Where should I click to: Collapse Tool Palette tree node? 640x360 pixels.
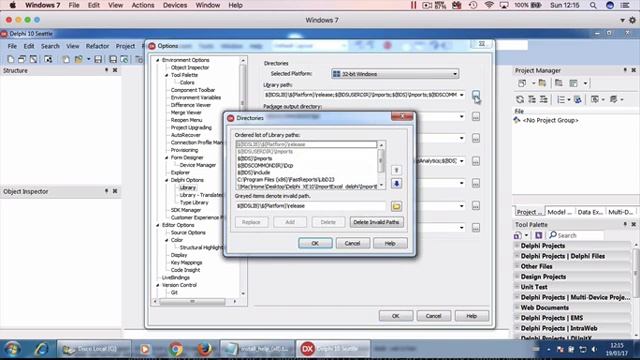tap(167, 75)
